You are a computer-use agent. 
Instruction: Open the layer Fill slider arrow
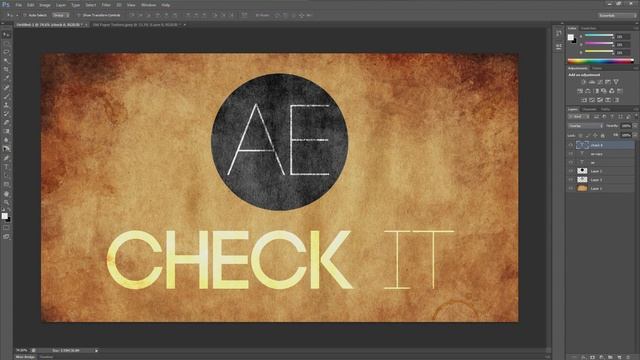pyautogui.click(x=635, y=135)
